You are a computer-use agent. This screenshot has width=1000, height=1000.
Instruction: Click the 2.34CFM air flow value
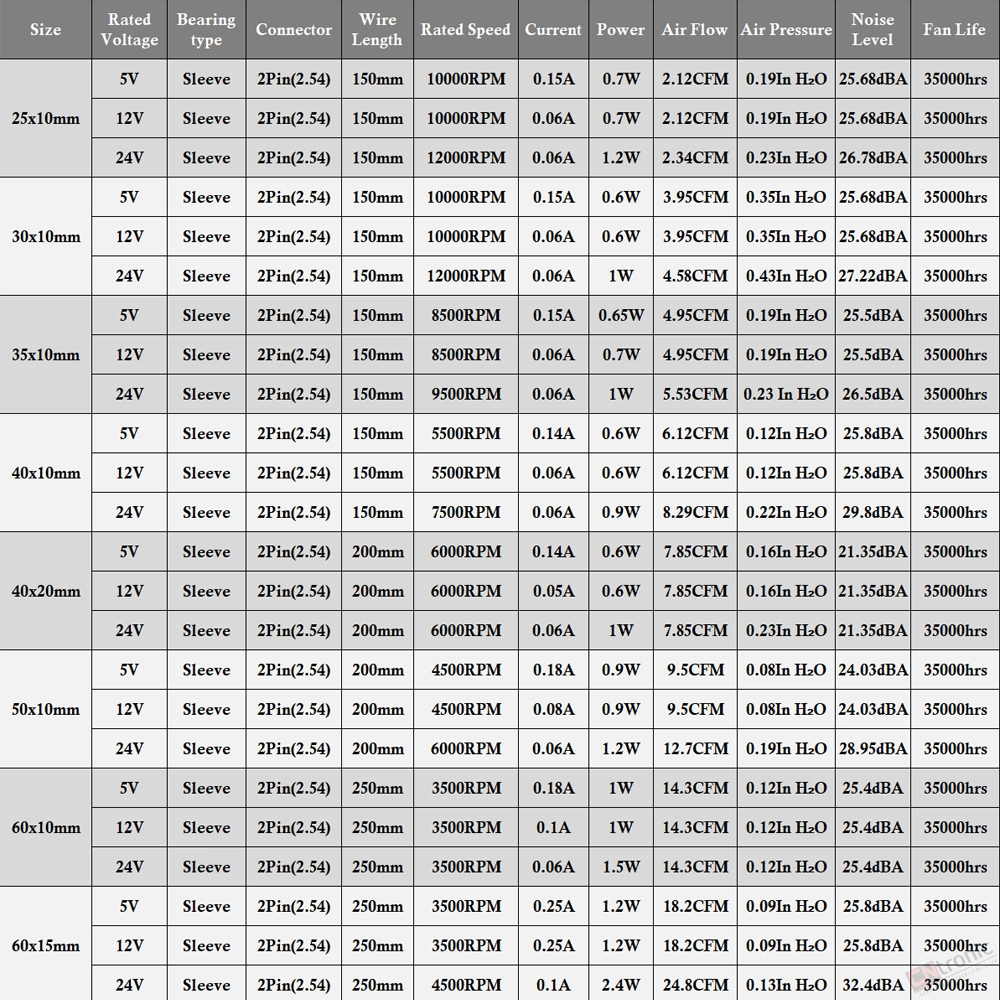pos(695,158)
